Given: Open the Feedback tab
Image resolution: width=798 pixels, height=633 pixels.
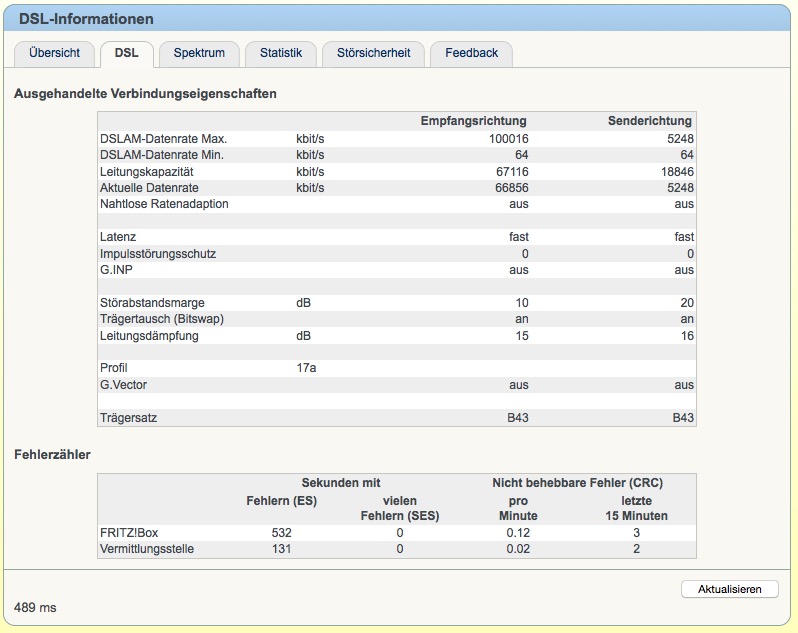Looking at the screenshot, I should point(471,53).
